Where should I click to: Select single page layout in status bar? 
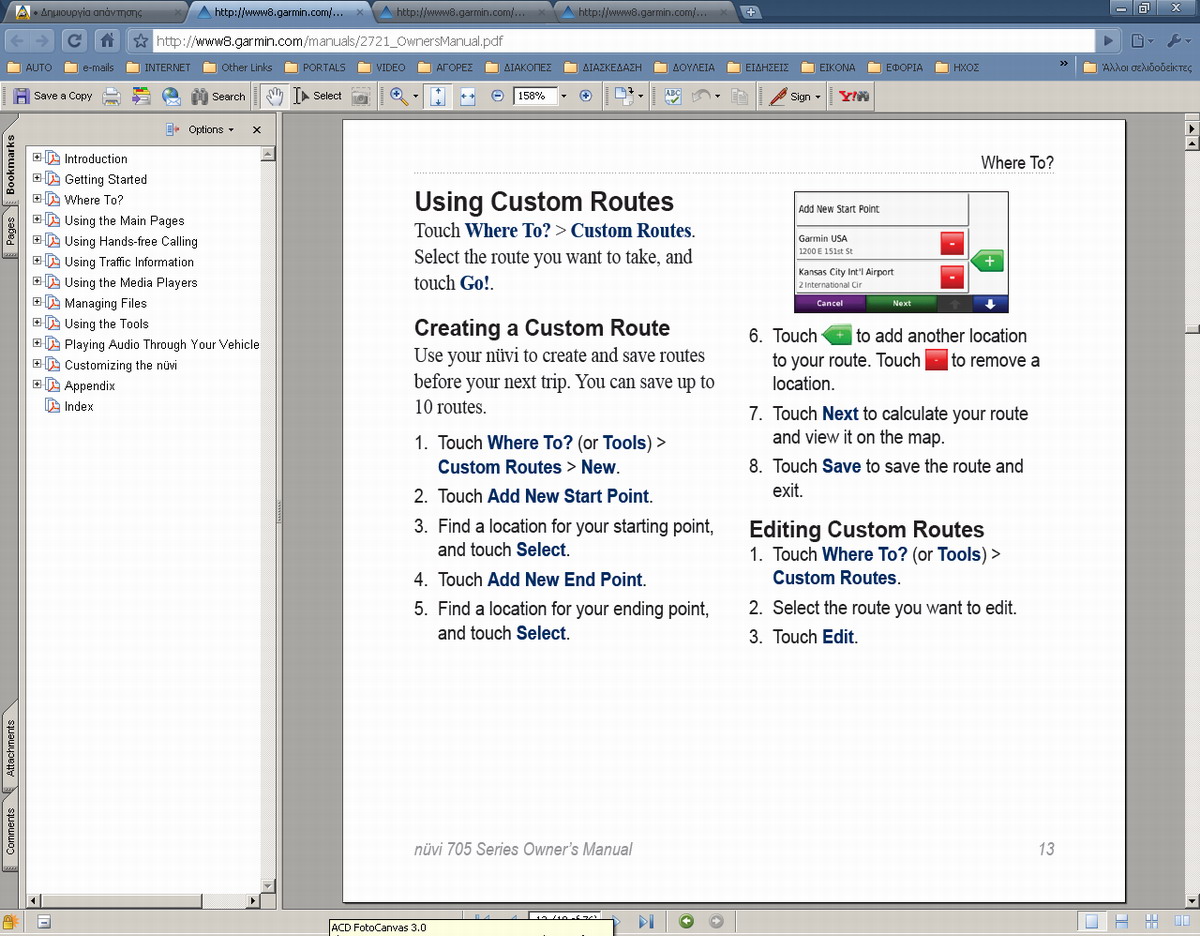(x=1093, y=921)
